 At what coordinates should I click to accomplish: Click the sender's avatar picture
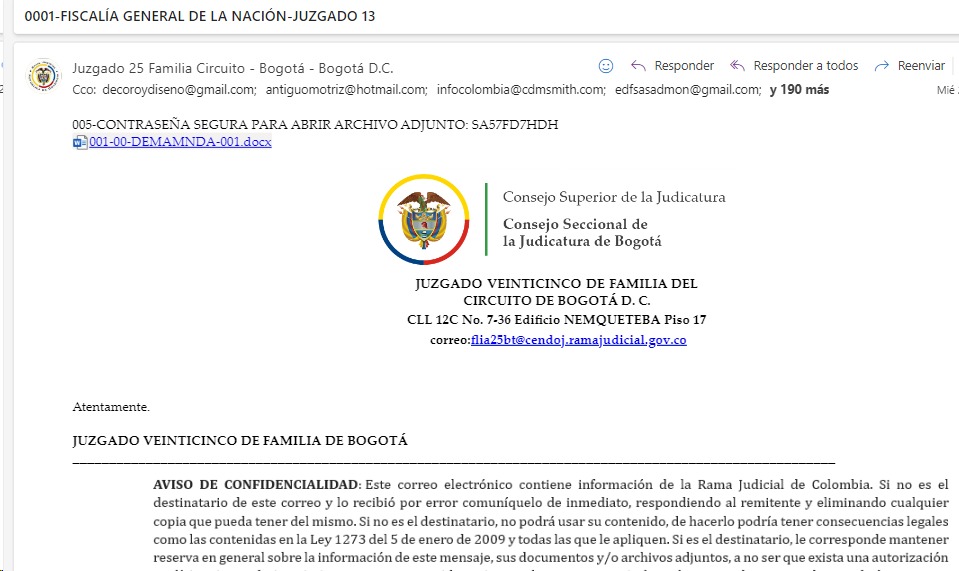(44, 76)
